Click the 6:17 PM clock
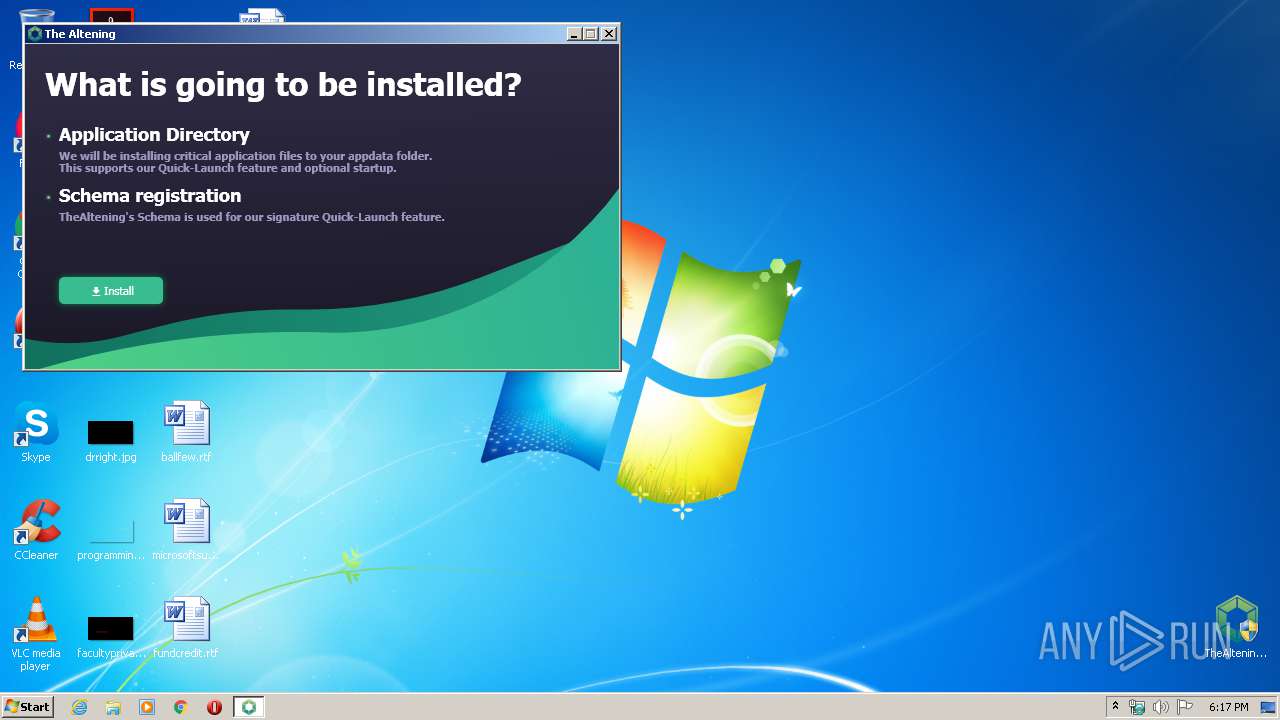This screenshot has height=720, width=1280. point(1228,707)
